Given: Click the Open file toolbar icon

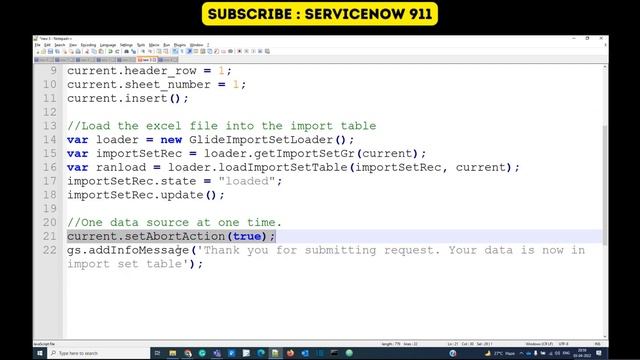Looking at the screenshot, I should [x=43, y=51].
